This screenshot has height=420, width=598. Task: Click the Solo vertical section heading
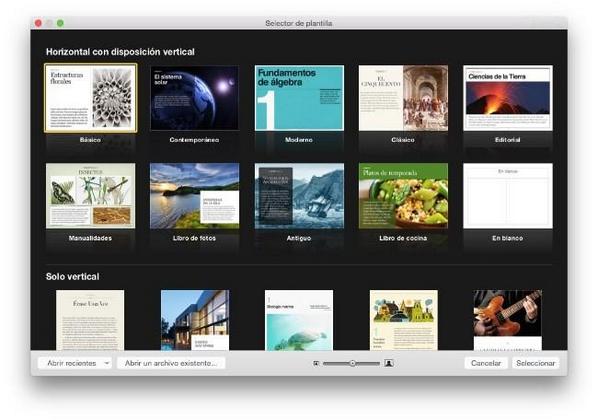click(72, 277)
